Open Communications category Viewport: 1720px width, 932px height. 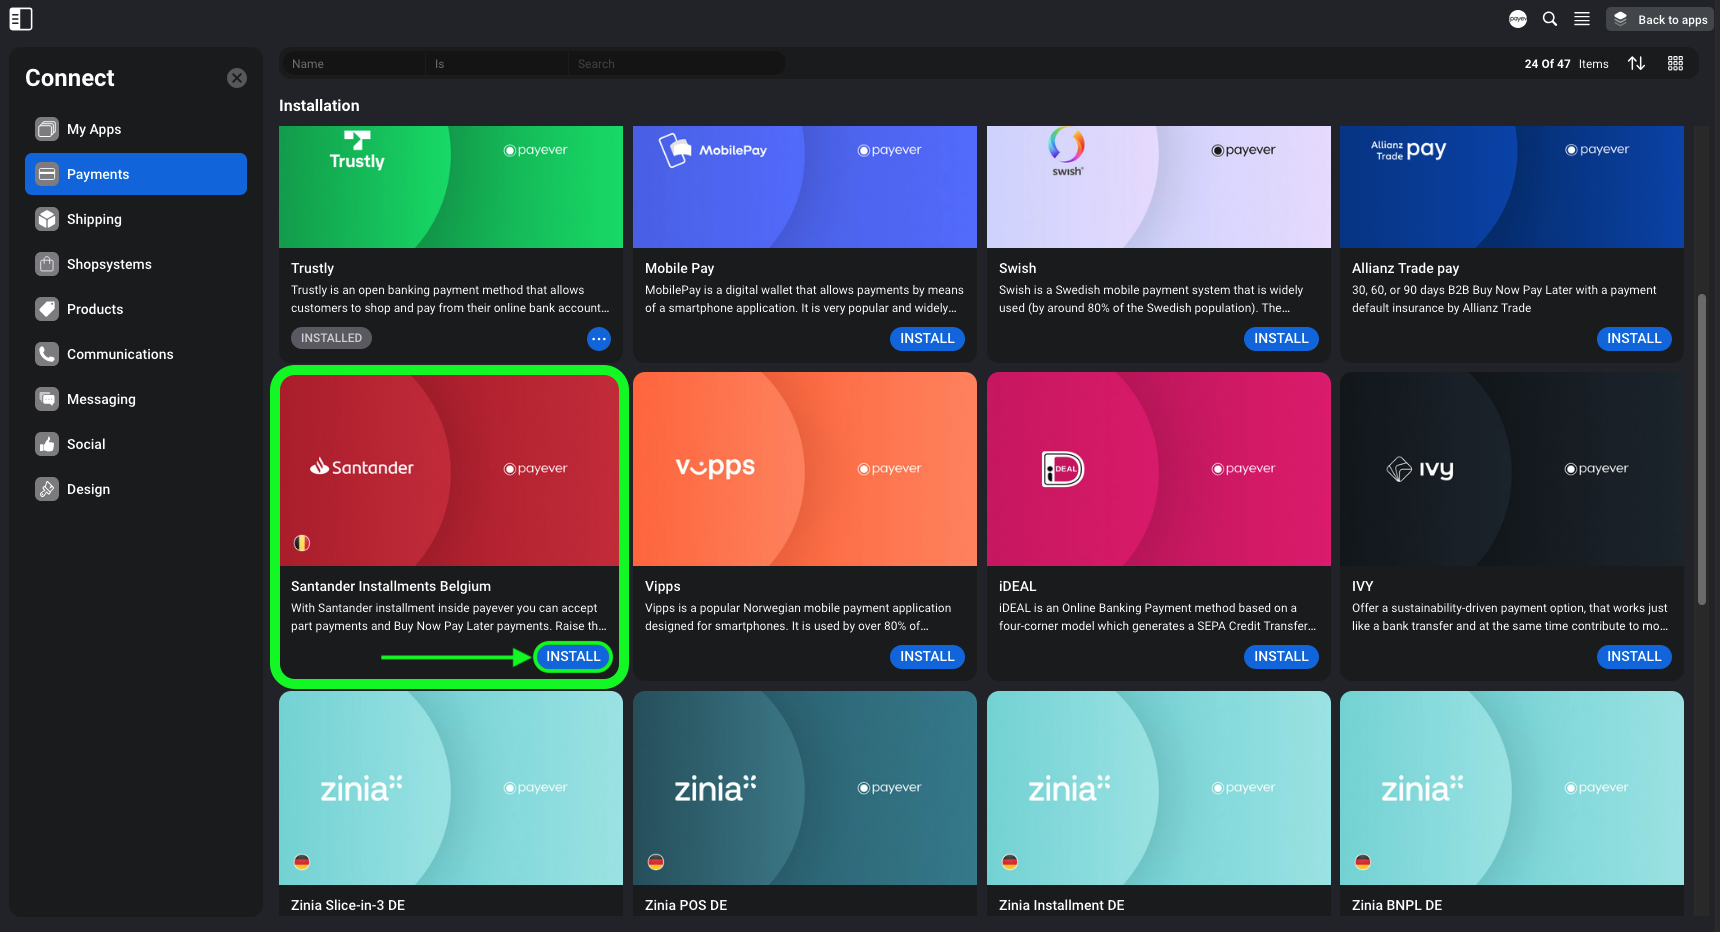[x=136, y=354]
